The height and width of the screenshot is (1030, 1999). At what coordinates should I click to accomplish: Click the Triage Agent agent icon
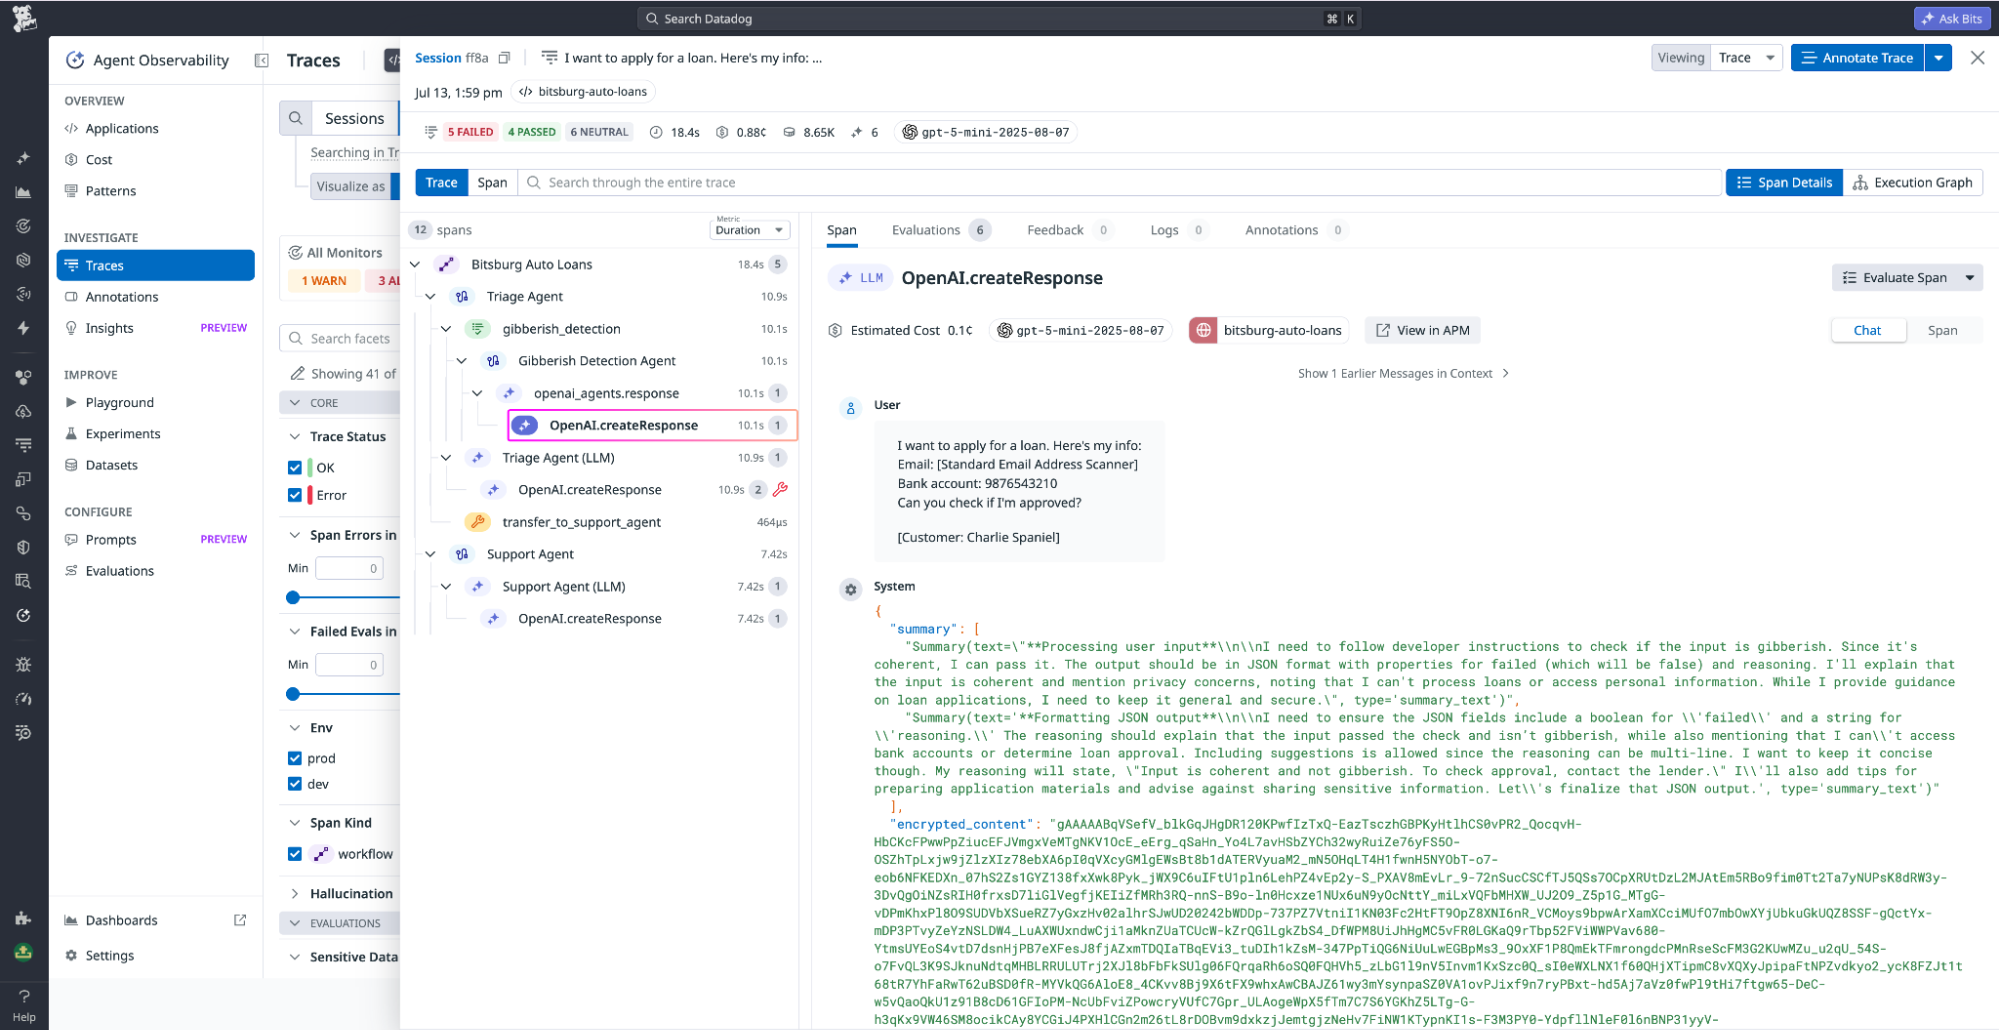462,296
